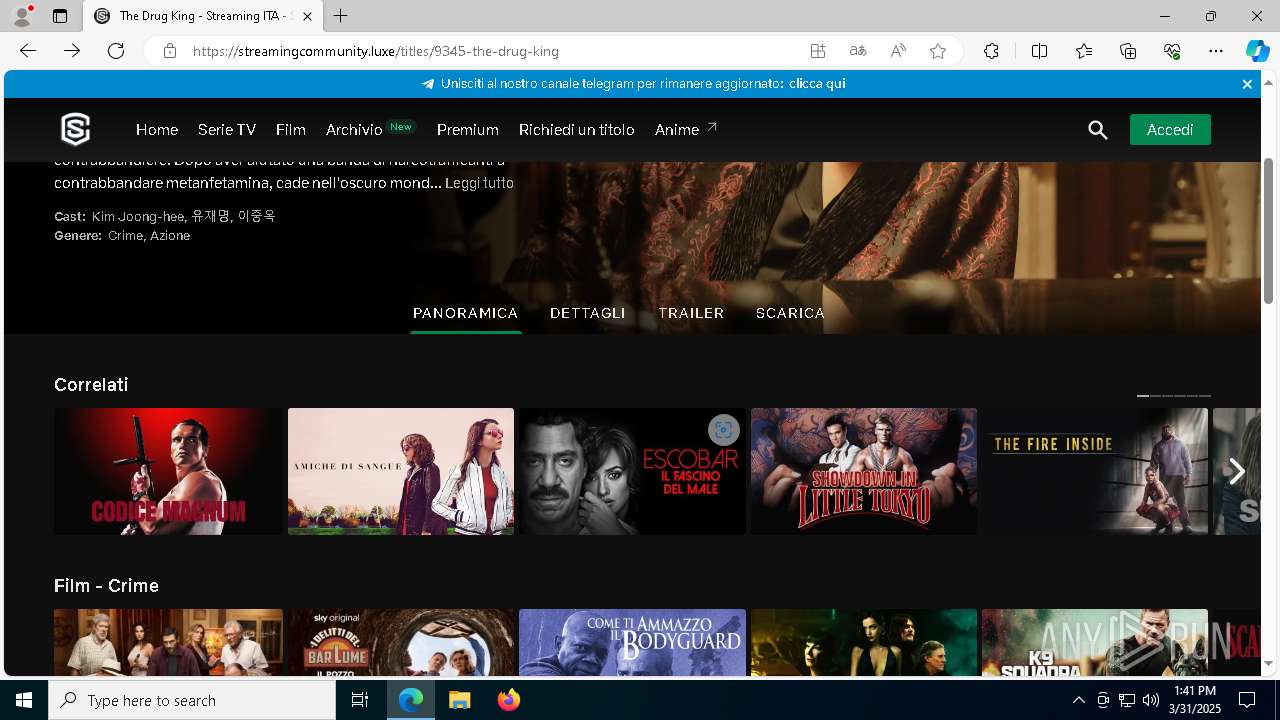View site information lock icon
Screen dimensions: 1280x720
point(170,51)
